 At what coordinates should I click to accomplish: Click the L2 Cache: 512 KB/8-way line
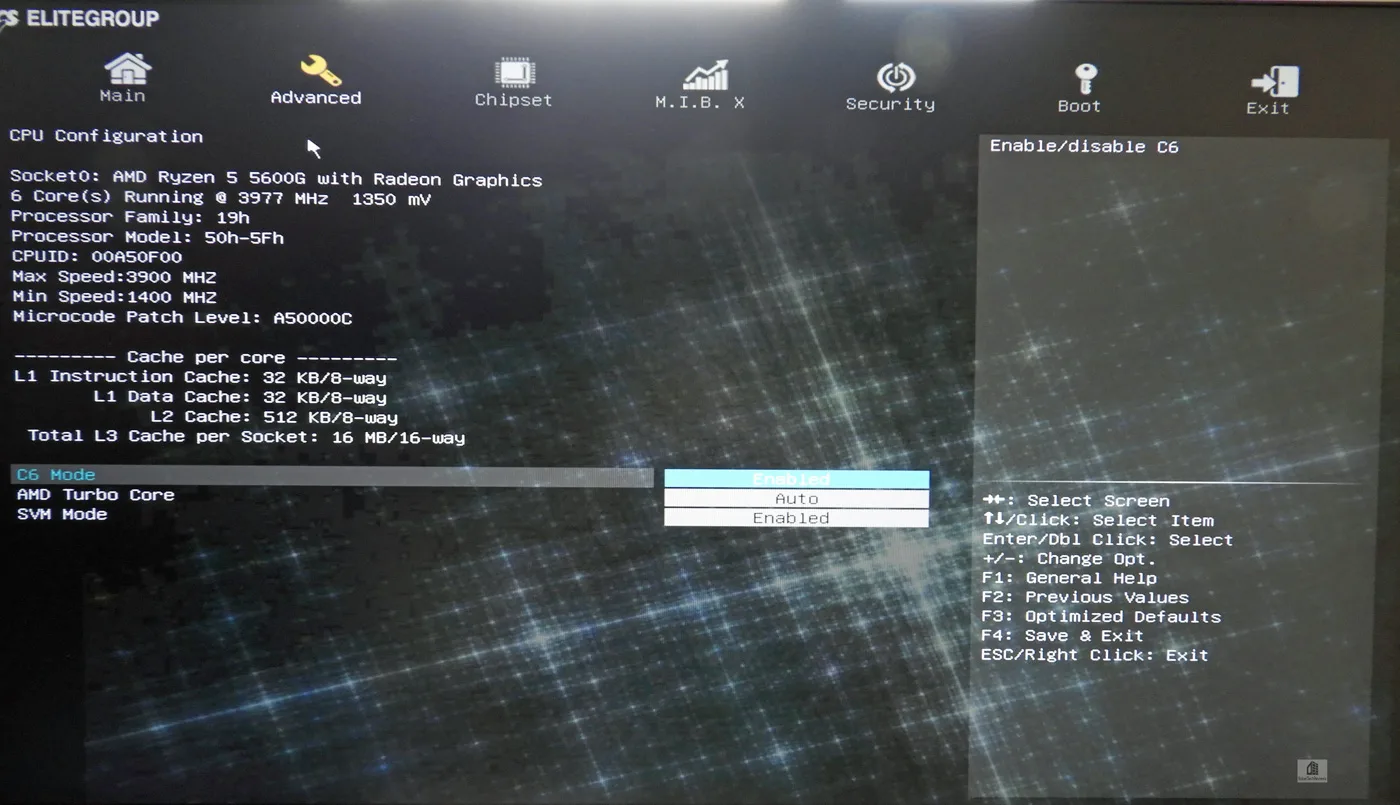click(x=274, y=417)
